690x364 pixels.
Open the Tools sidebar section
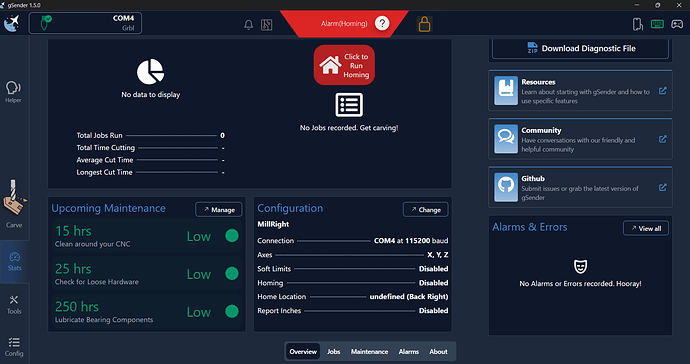(14, 305)
